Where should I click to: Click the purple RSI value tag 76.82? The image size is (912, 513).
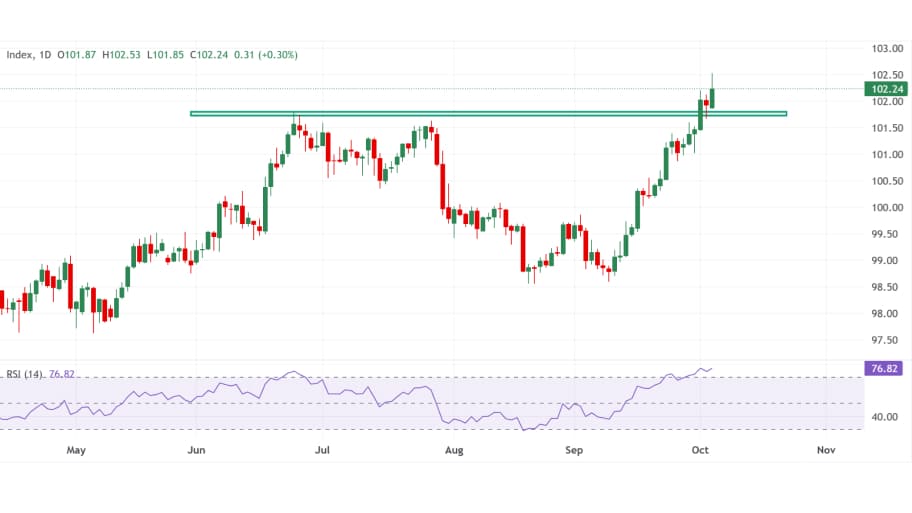pos(883,368)
